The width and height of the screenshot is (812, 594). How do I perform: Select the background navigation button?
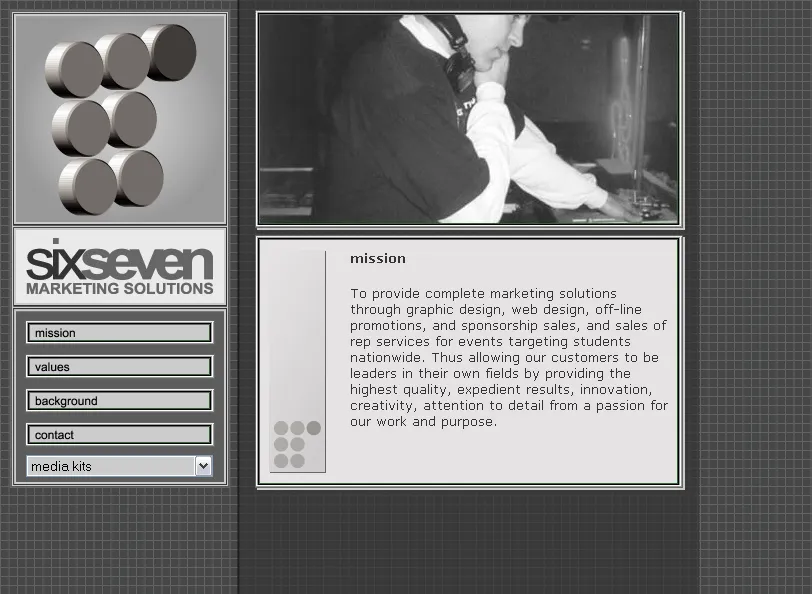tap(120, 401)
